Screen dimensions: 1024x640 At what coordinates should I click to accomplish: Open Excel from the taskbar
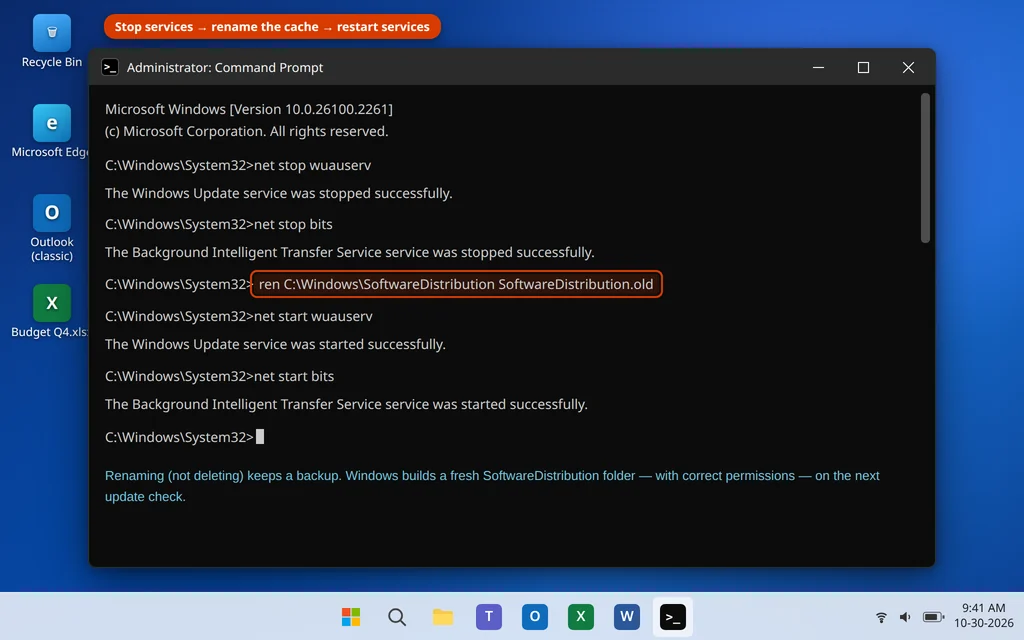pos(581,616)
